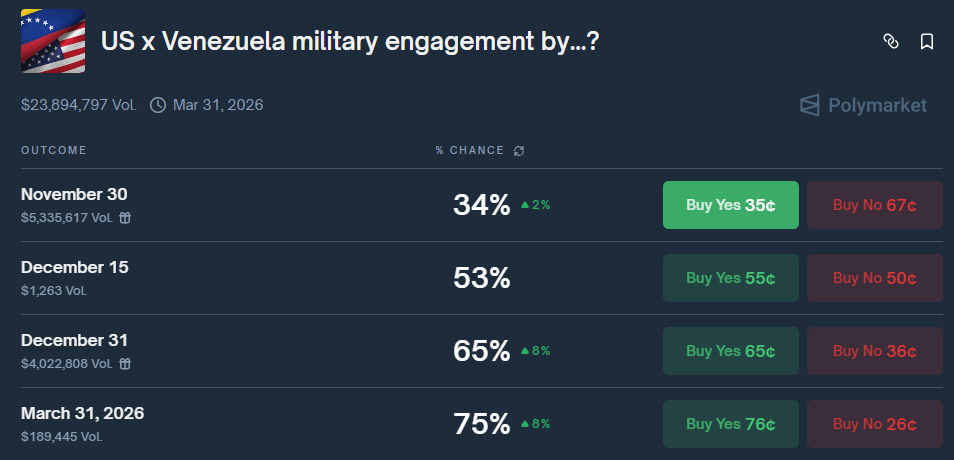The width and height of the screenshot is (954, 460).
Task: Buy Yes at 55¢ for December 15
Action: [730, 278]
